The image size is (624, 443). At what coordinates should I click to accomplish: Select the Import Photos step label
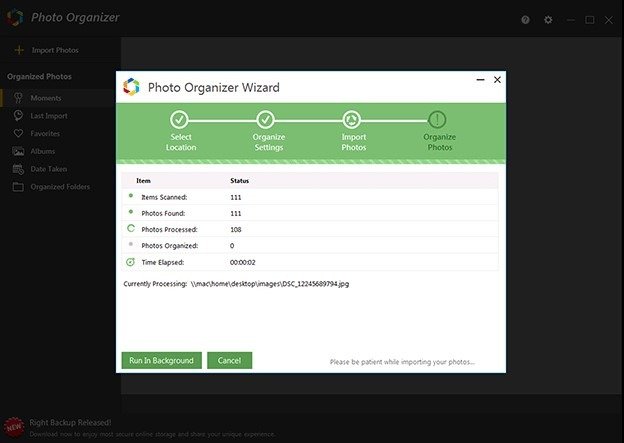coord(354,142)
